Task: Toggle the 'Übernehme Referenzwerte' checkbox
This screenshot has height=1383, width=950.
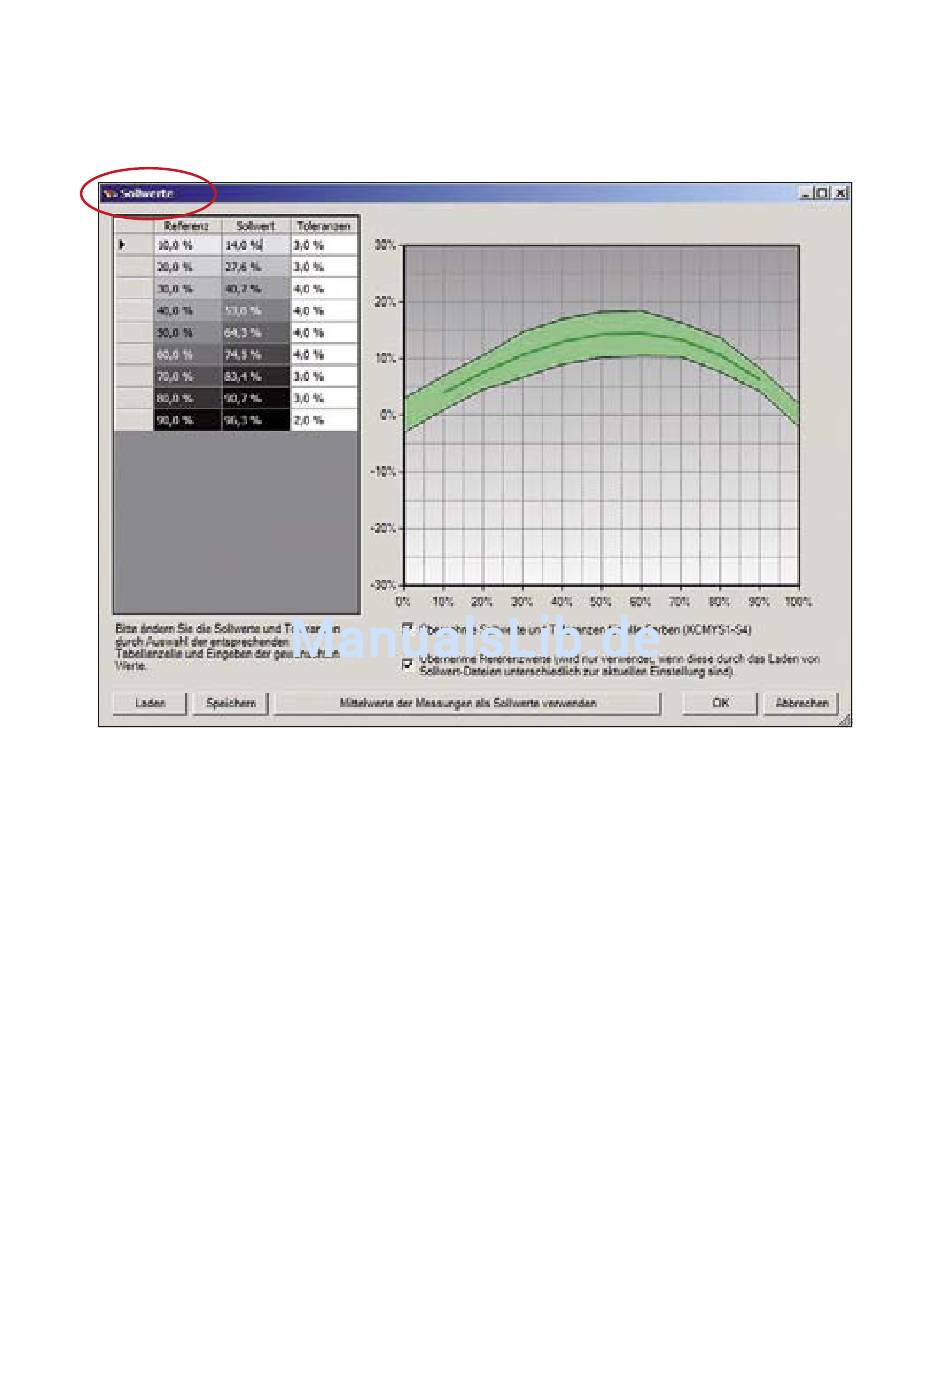Action: pyautogui.click(x=407, y=663)
